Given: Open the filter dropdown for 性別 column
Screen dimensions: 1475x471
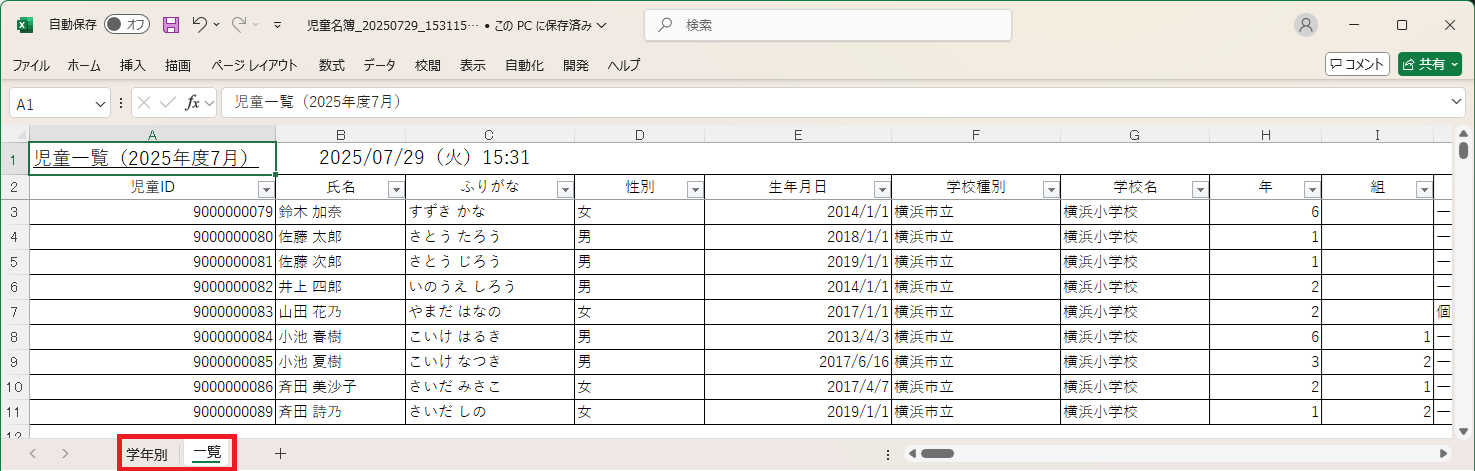Looking at the screenshot, I should click(695, 189).
